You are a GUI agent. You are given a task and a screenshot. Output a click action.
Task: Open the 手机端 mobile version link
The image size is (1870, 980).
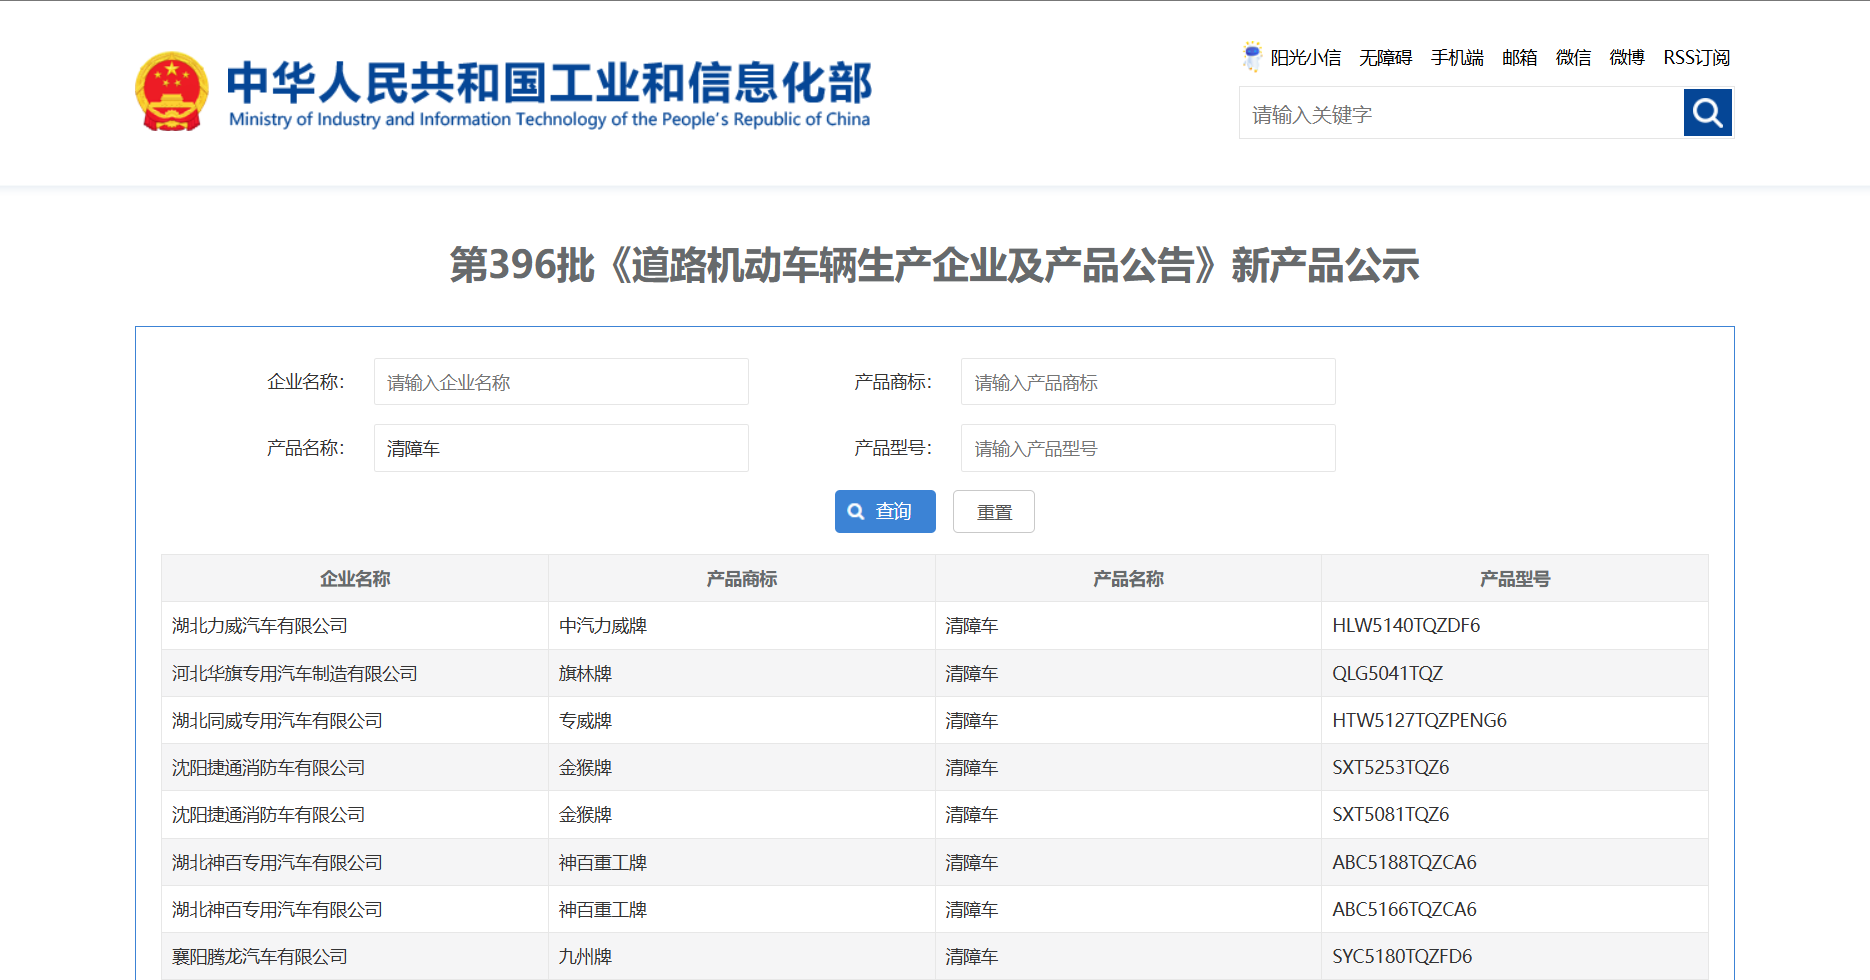click(x=1456, y=58)
